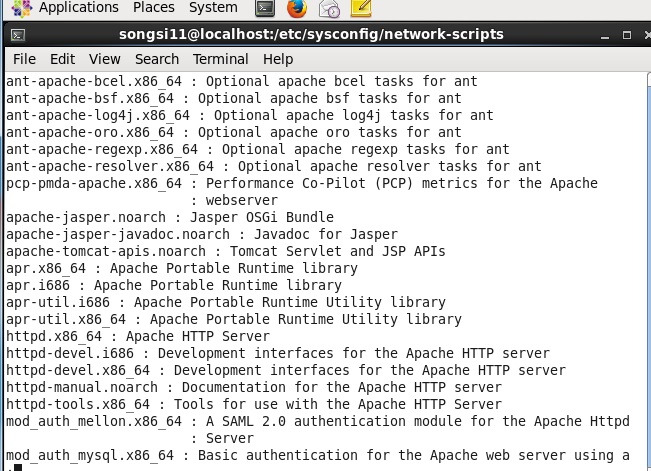Viewport: 651px width, 471px height.
Task: Click the text 'httpd-devel.i686'
Action: 70,354
